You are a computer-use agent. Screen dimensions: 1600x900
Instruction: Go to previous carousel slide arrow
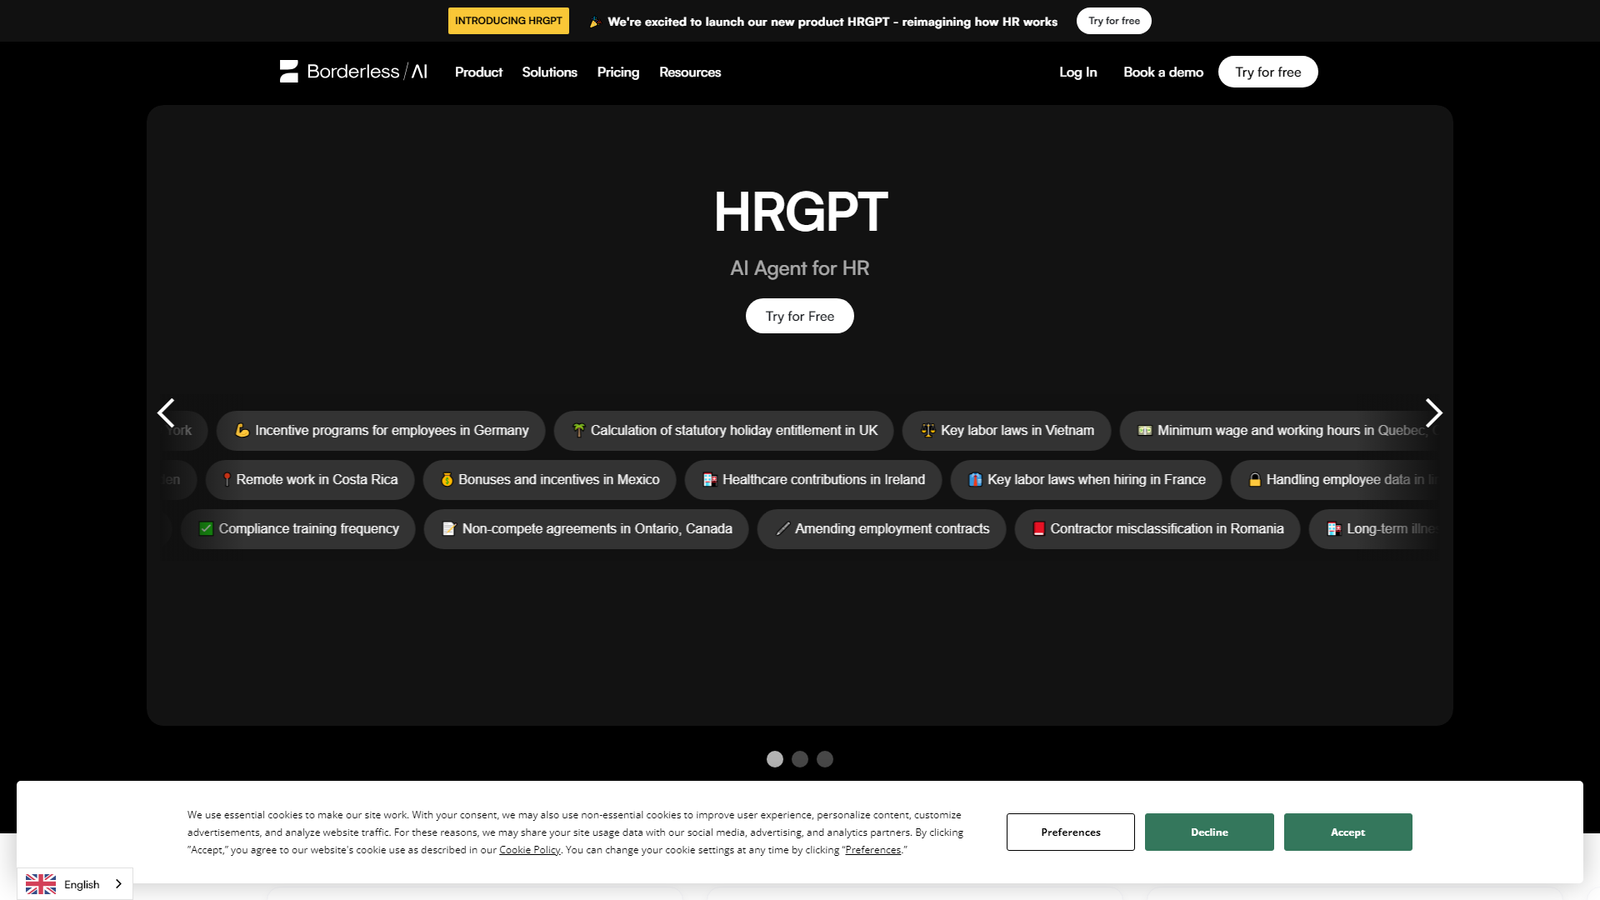point(166,413)
